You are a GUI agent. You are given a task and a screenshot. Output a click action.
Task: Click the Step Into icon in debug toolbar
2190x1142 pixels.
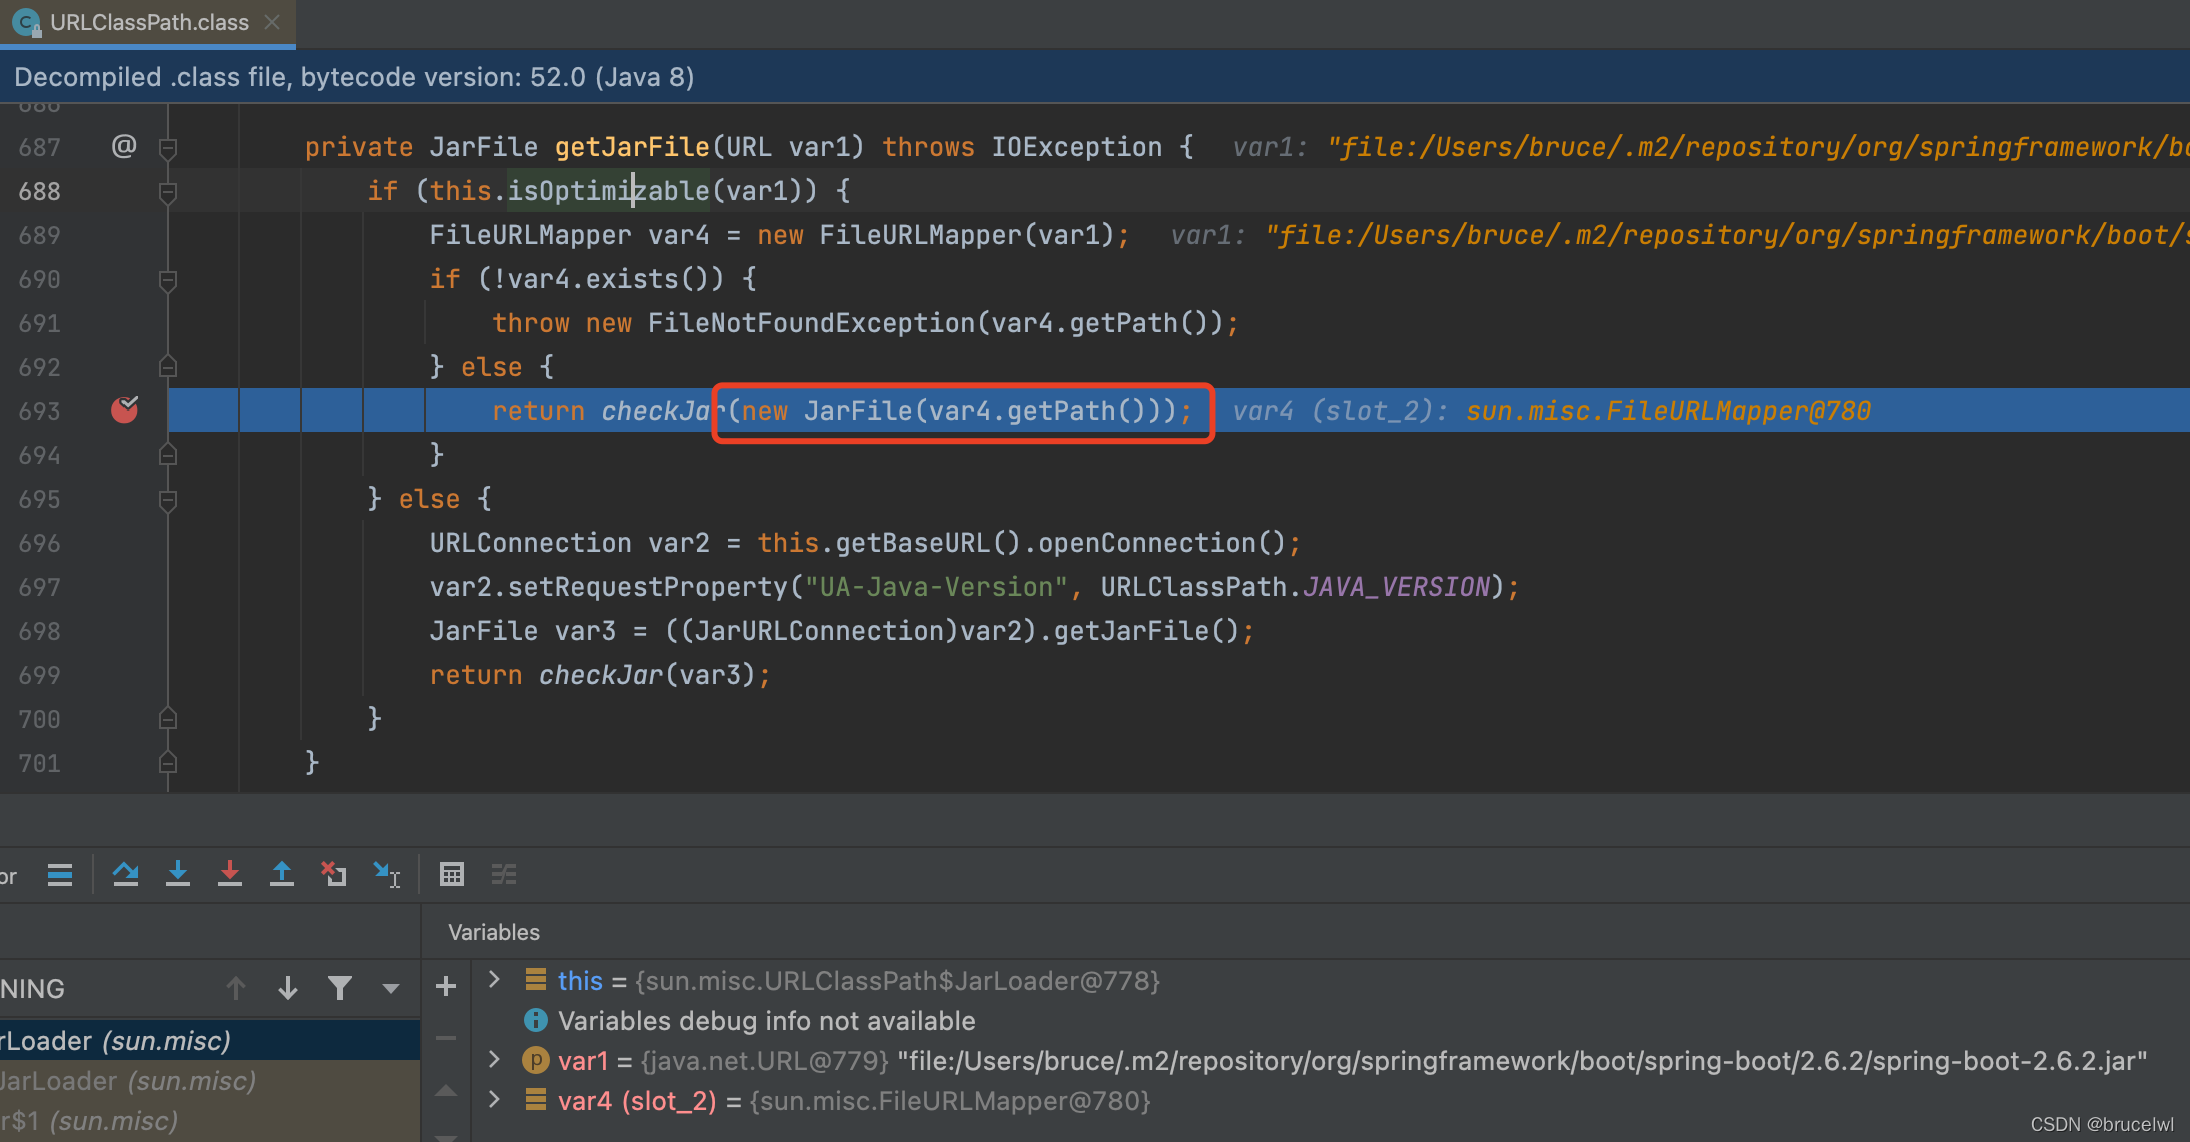[178, 874]
